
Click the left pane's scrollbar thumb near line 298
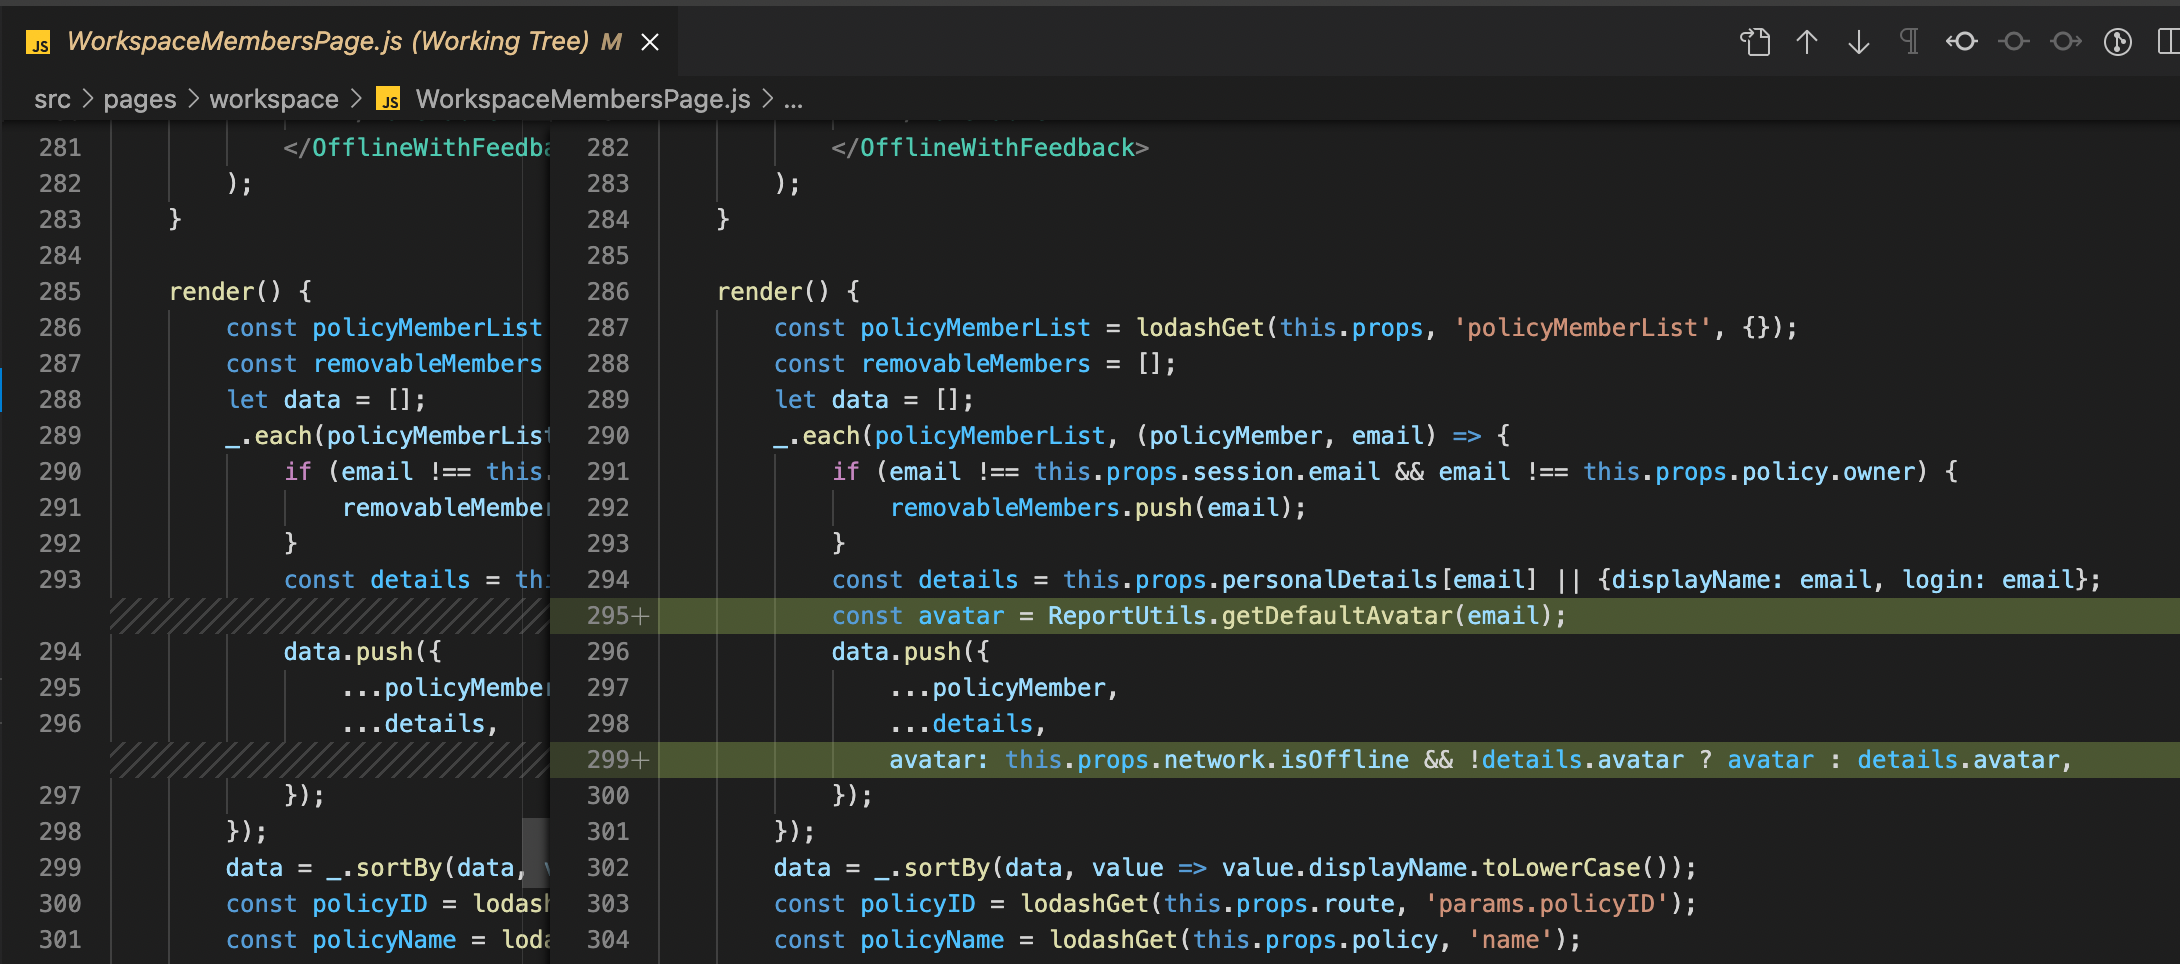pos(535,853)
